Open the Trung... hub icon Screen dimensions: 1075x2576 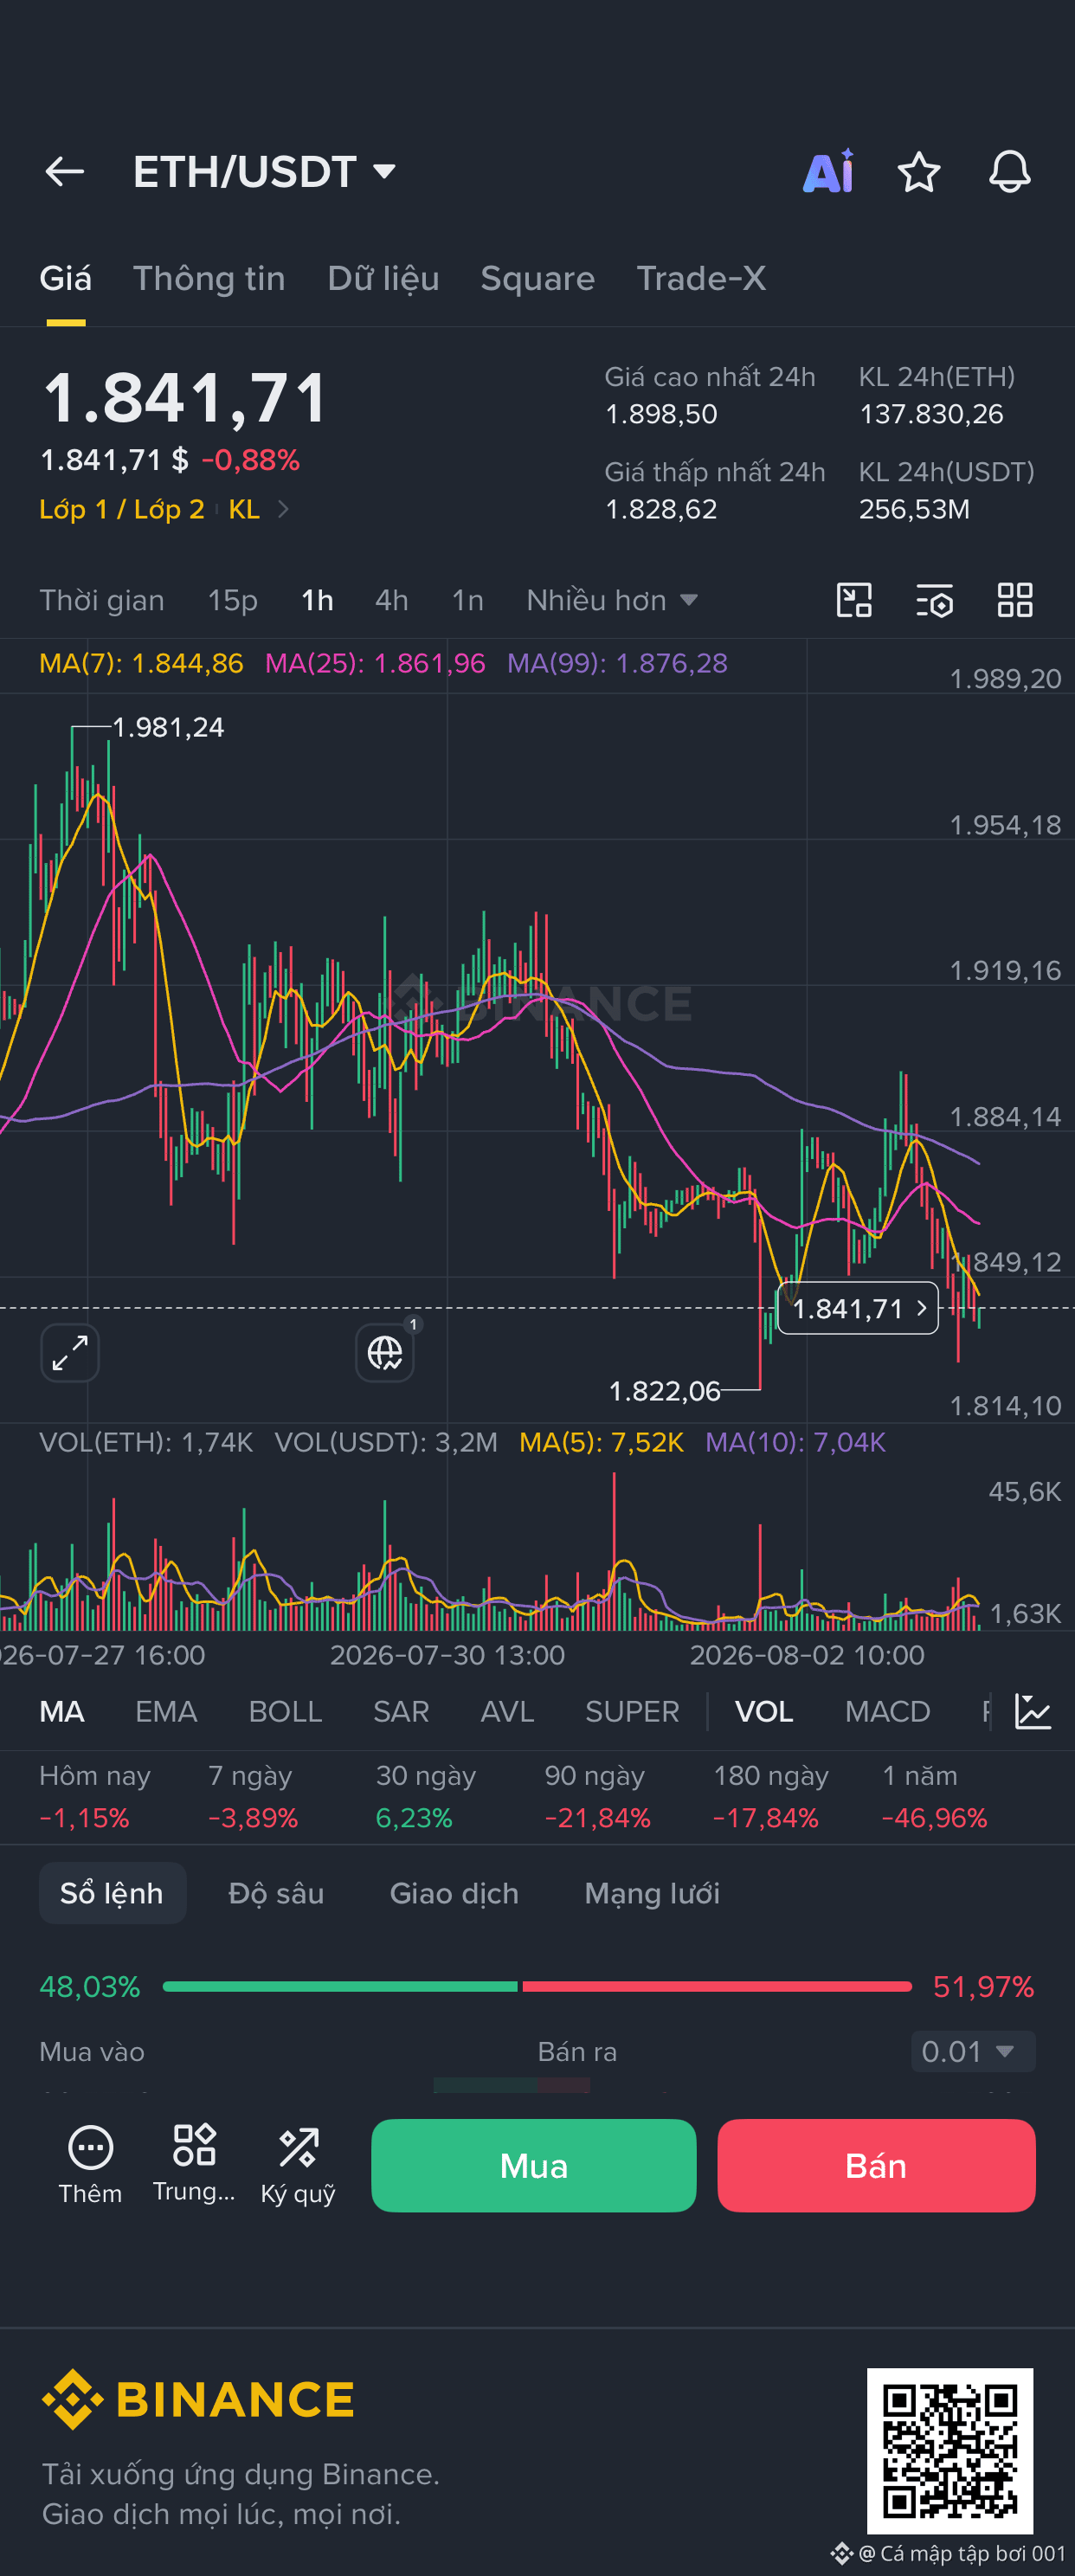click(194, 2164)
